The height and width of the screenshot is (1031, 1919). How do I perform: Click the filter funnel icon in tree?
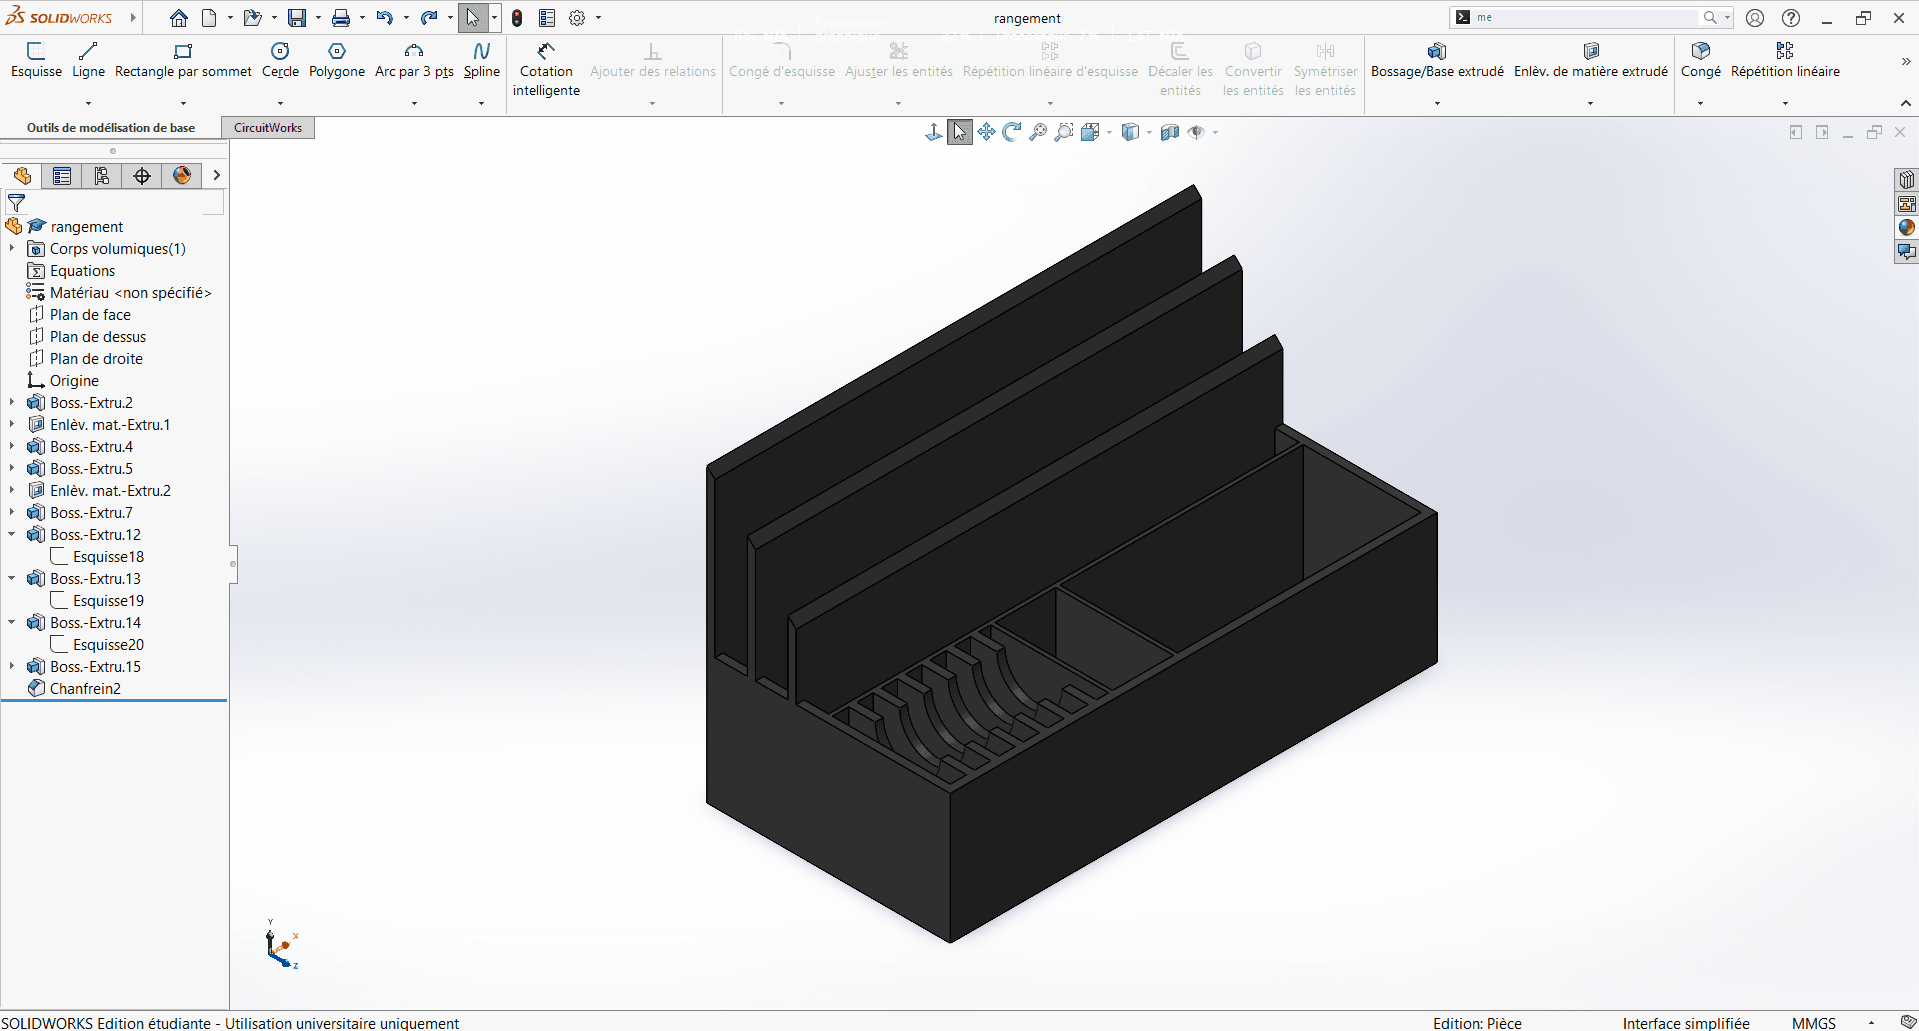point(16,203)
